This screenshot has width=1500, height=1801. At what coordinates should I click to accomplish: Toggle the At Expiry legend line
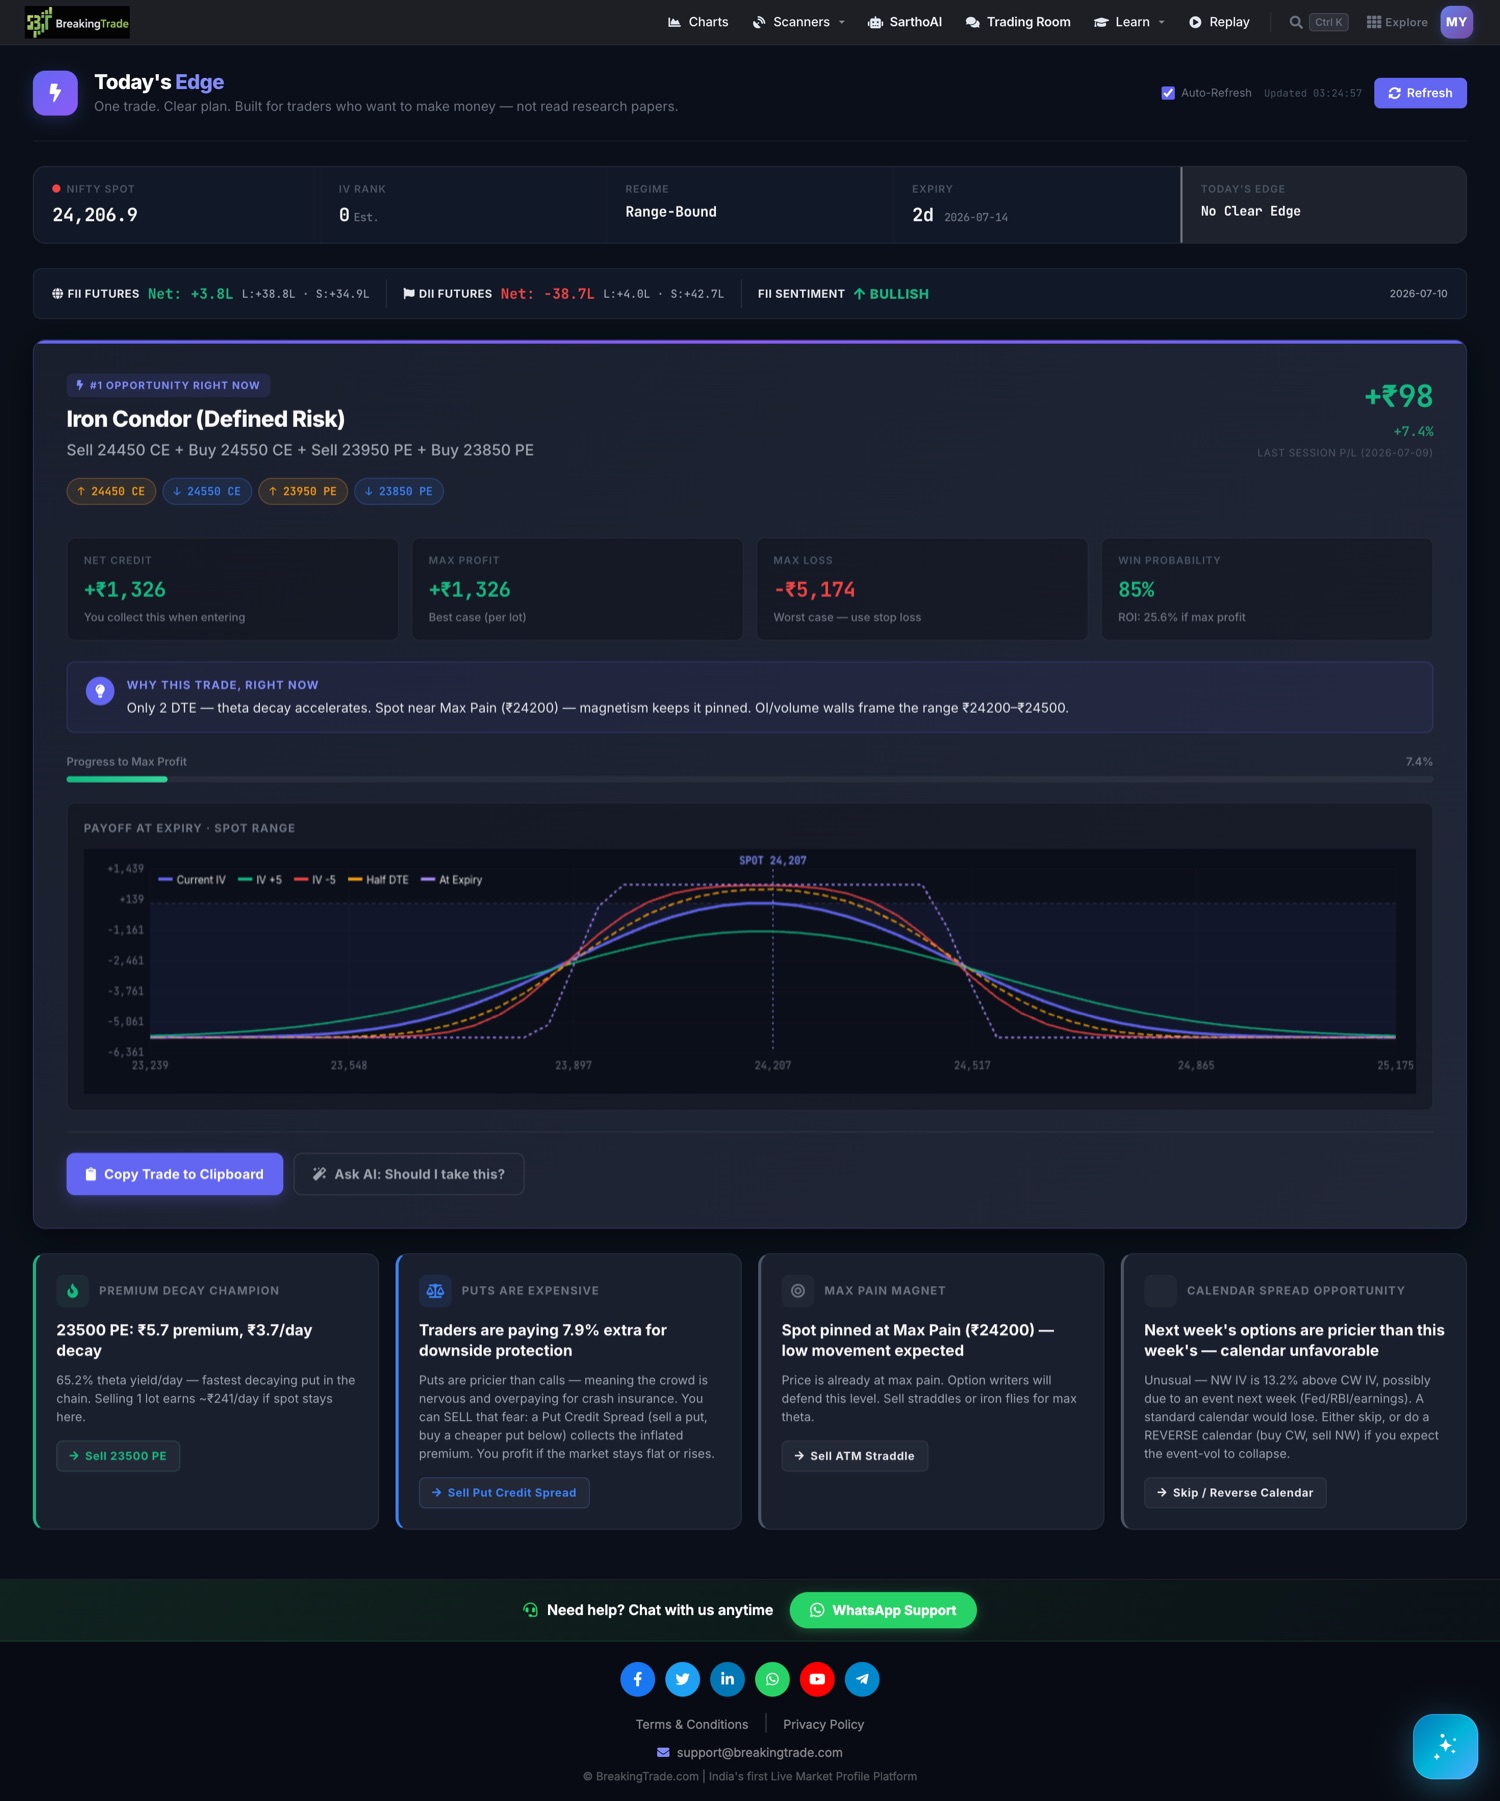(x=452, y=880)
